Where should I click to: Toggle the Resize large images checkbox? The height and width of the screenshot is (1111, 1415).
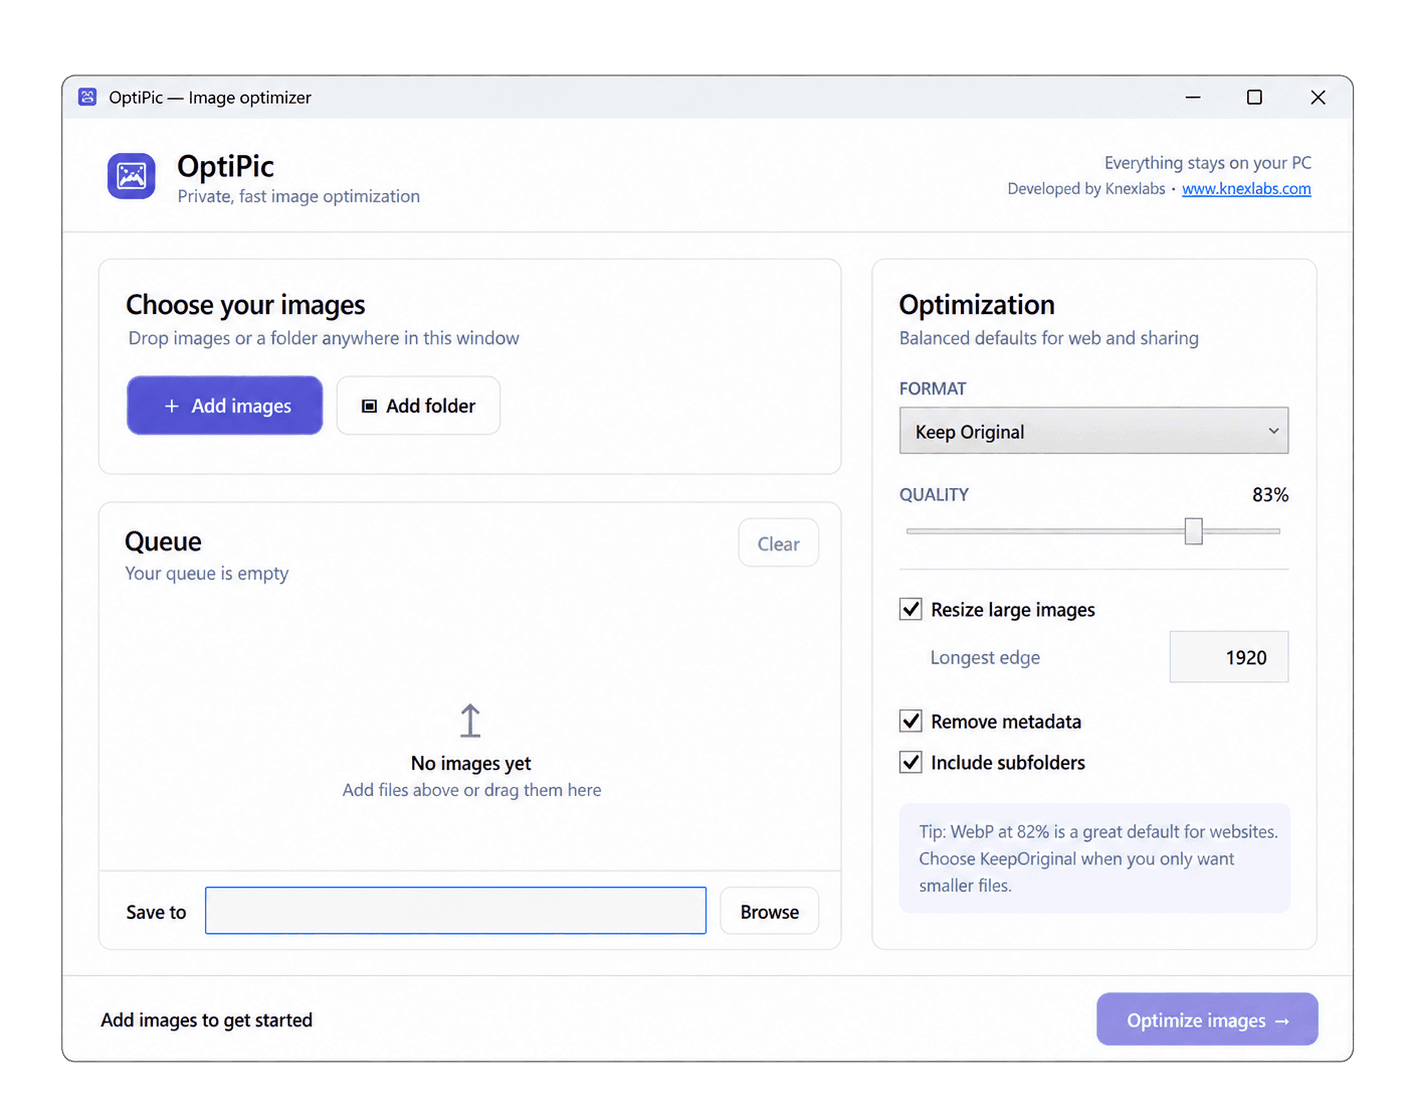click(x=910, y=609)
